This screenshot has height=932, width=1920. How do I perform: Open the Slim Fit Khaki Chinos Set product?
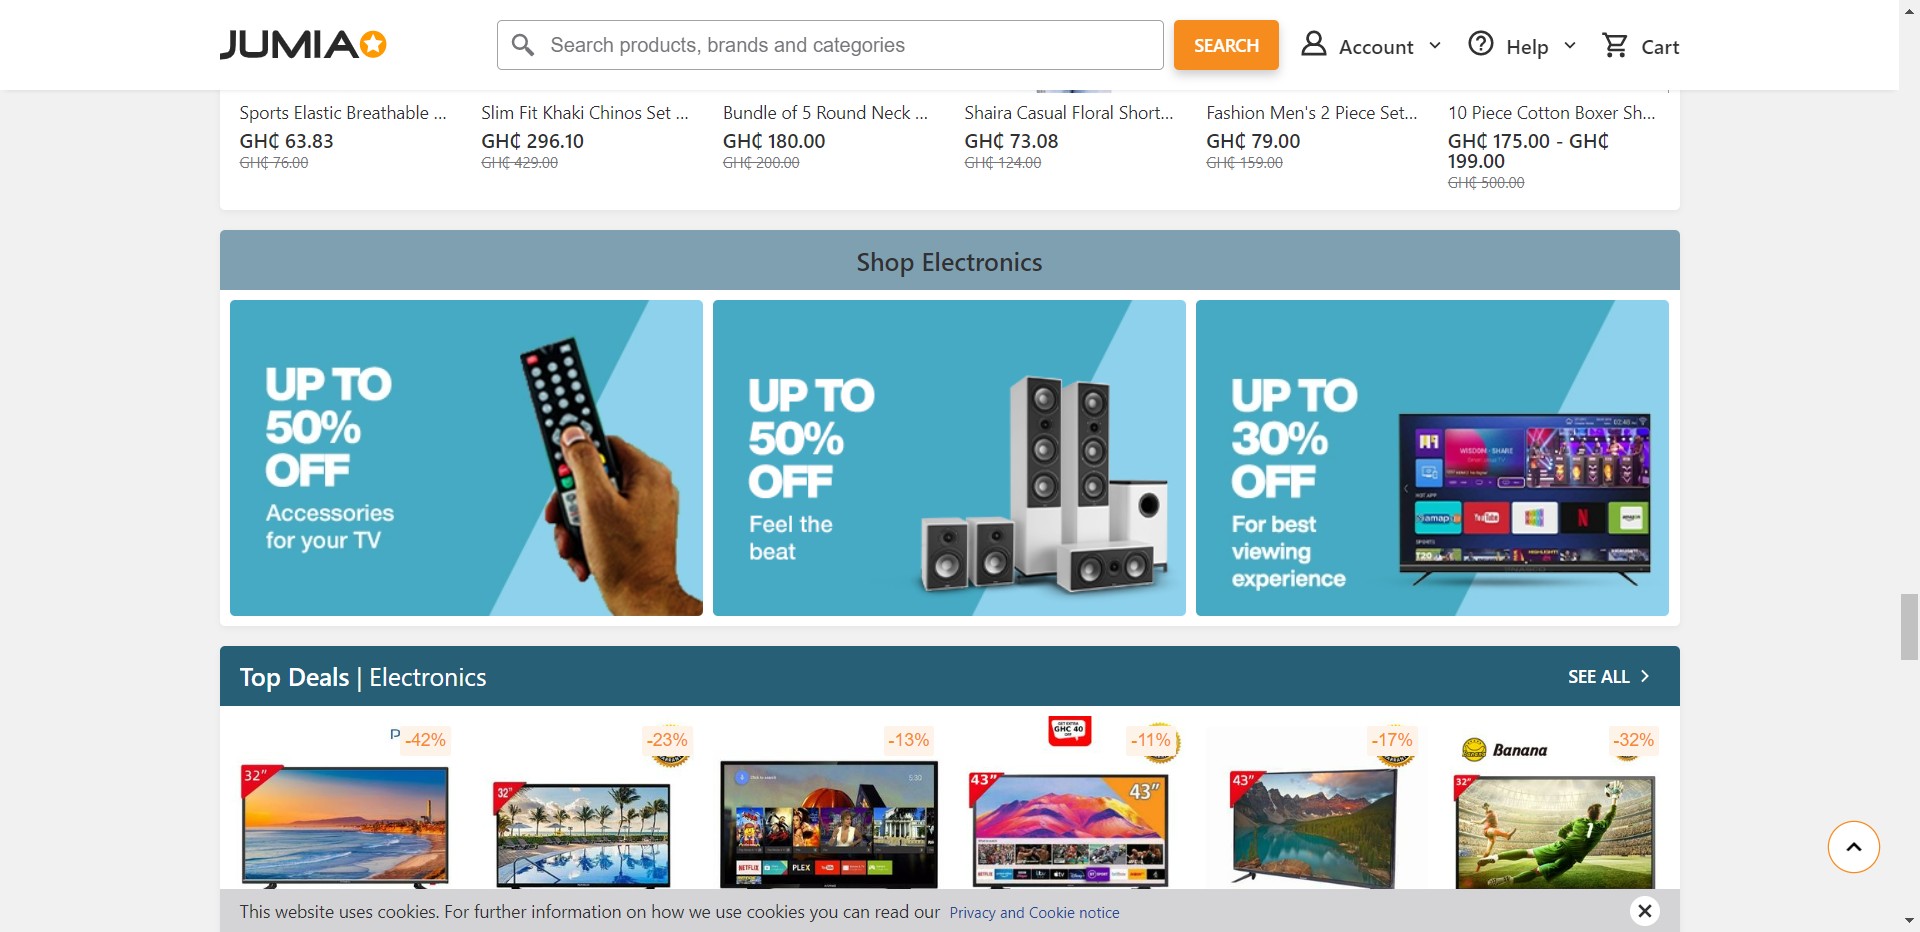click(585, 113)
